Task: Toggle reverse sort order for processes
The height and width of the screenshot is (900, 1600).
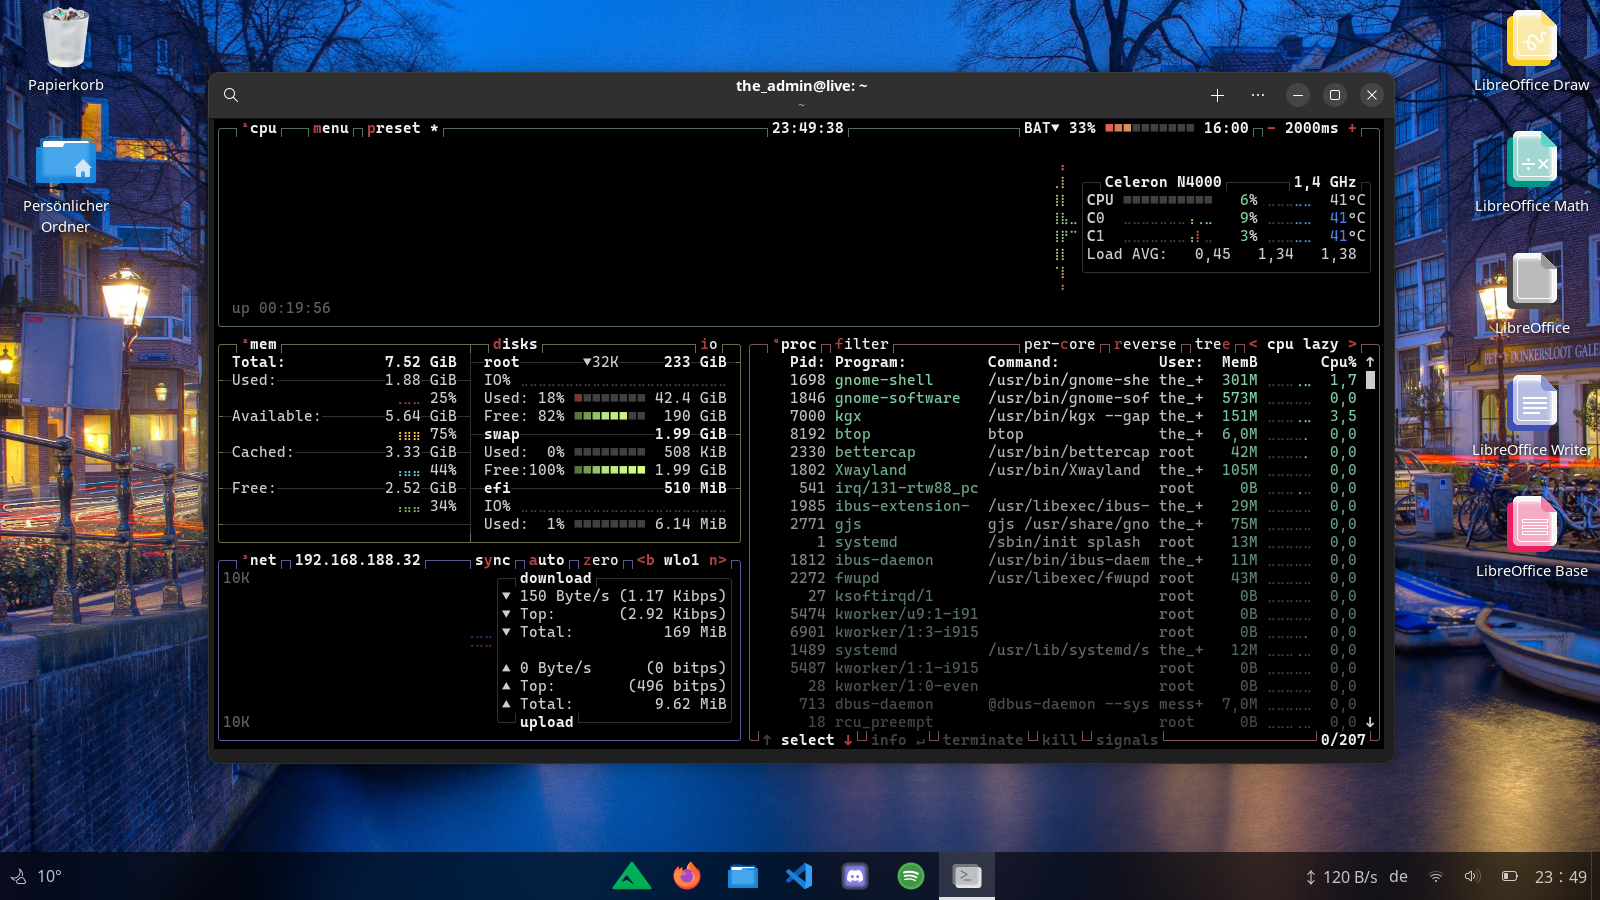Action: click(1144, 344)
